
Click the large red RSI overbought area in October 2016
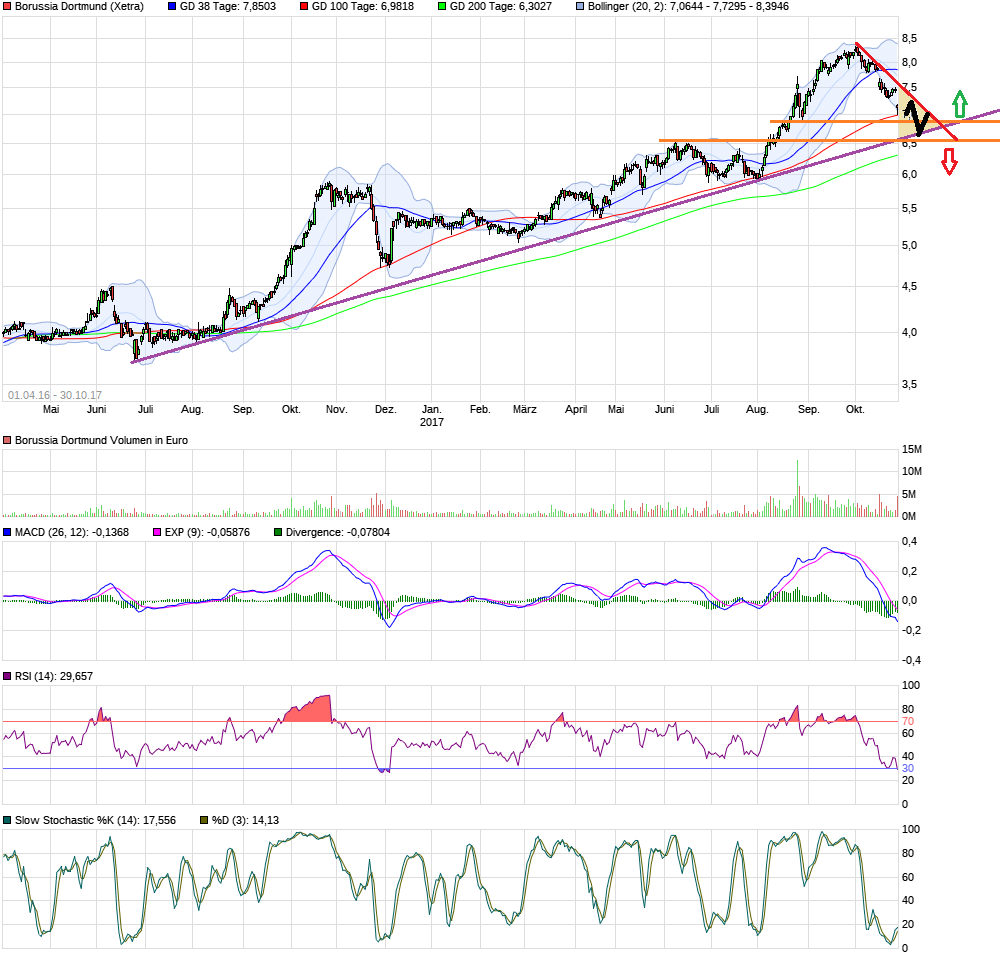click(311, 709)
